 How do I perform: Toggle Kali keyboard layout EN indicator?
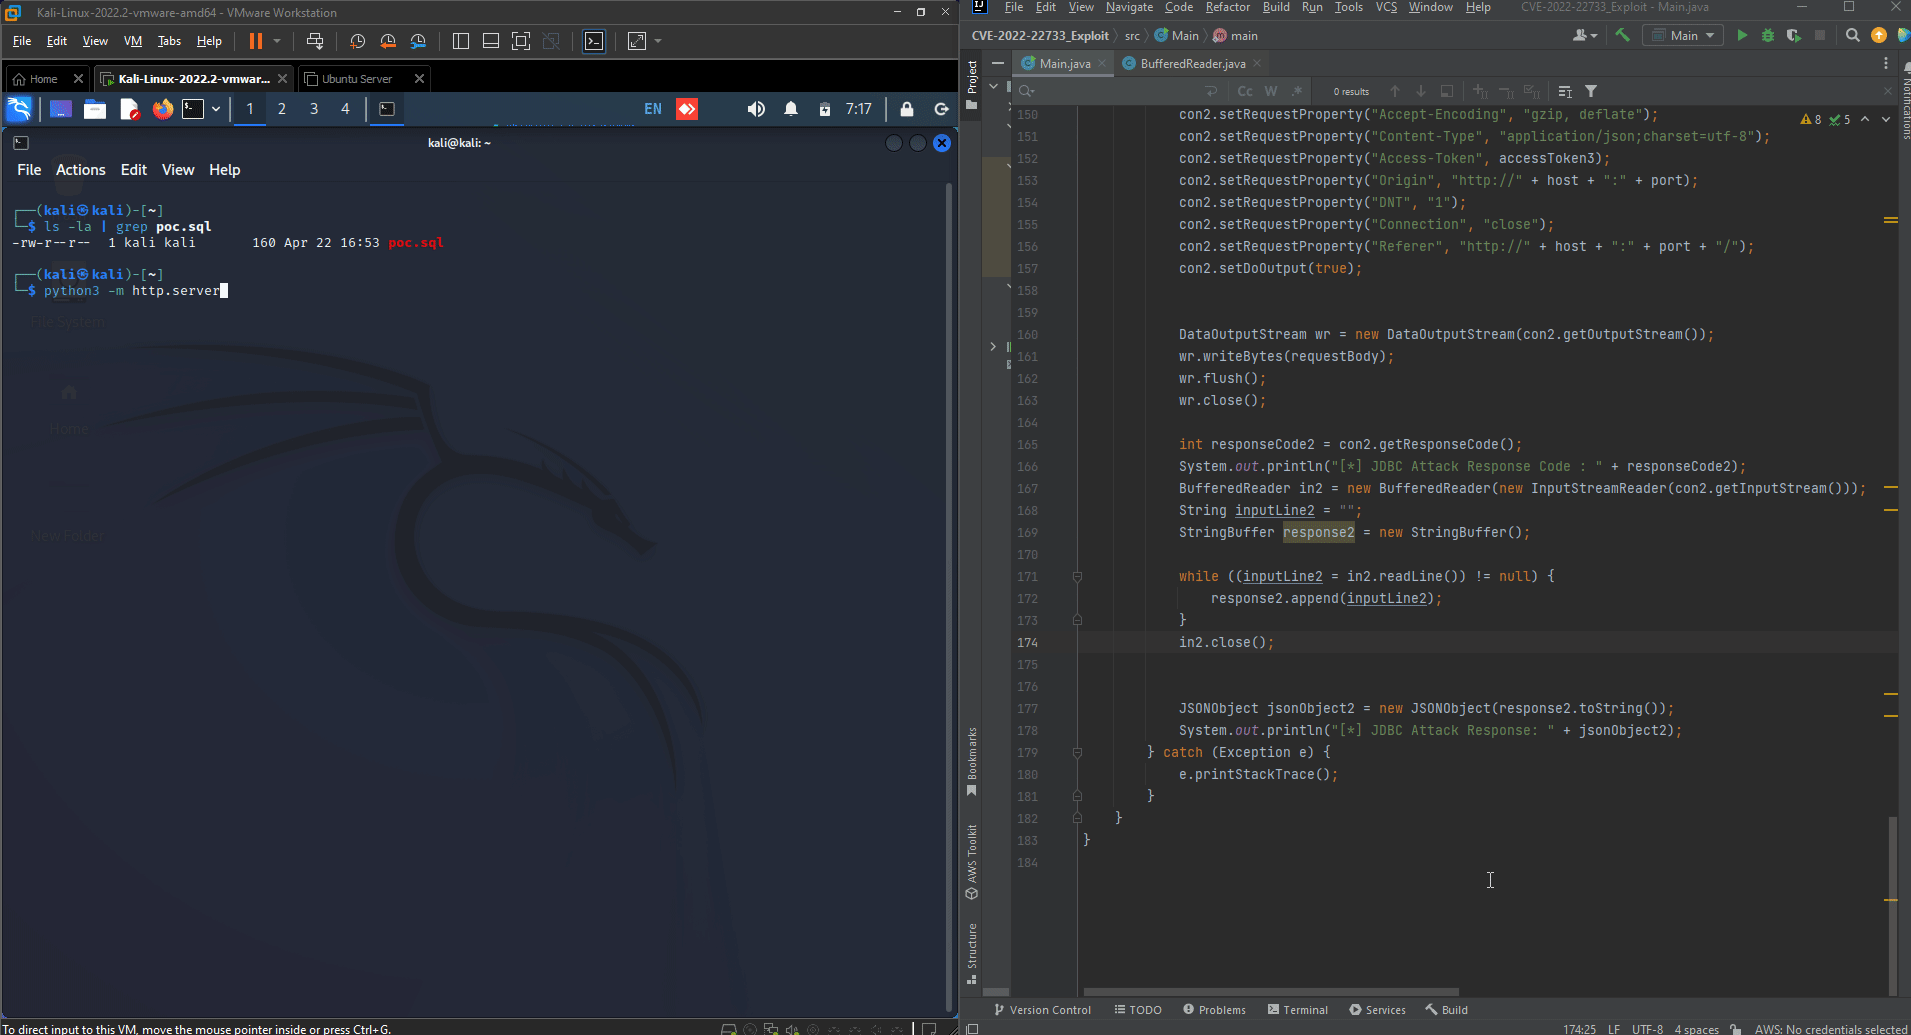653,109
